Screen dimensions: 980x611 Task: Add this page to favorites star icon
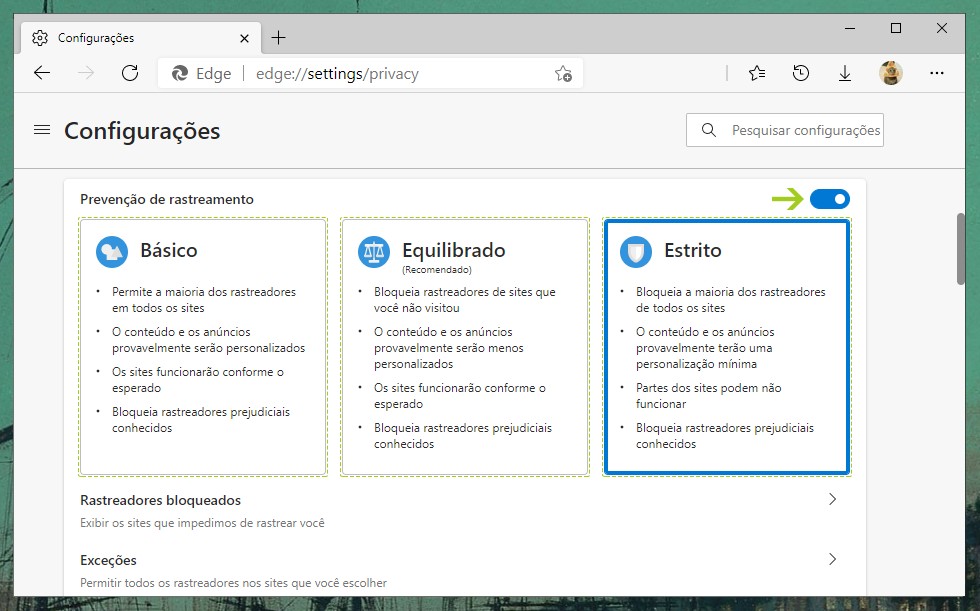[563, 73]
